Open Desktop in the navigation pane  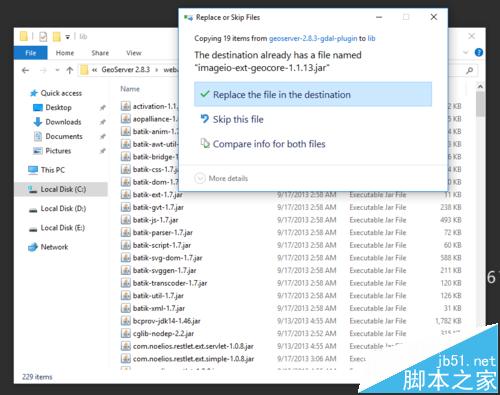58,107
